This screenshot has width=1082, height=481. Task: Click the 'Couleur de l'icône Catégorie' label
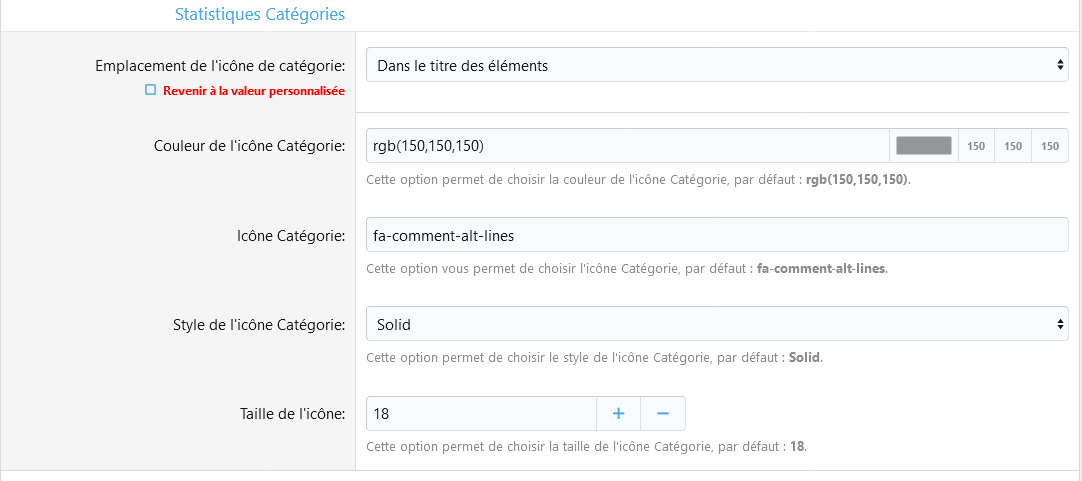[249, 146]
